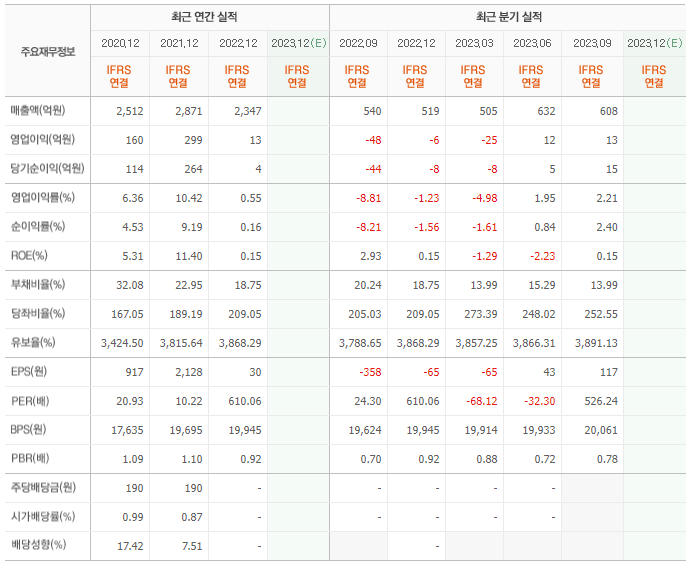Select the 유보율(%) row label
The width and height of the screenshot is (694, 564).
pyautogui.click(x=33, y=343)
